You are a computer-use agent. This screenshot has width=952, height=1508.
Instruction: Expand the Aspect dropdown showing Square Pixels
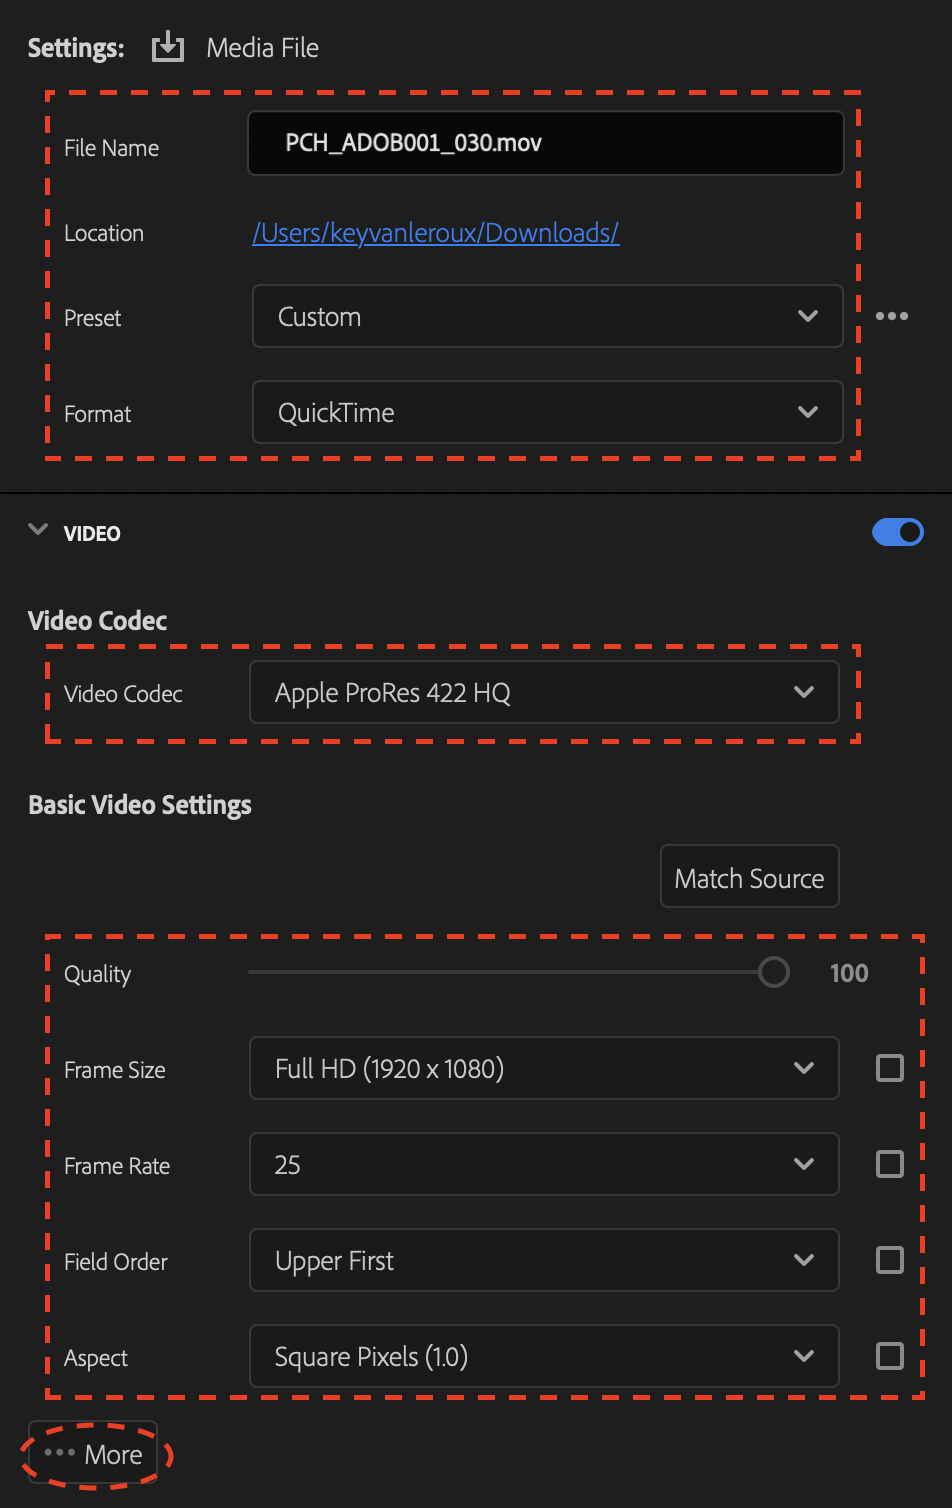tap(543, 1356)
